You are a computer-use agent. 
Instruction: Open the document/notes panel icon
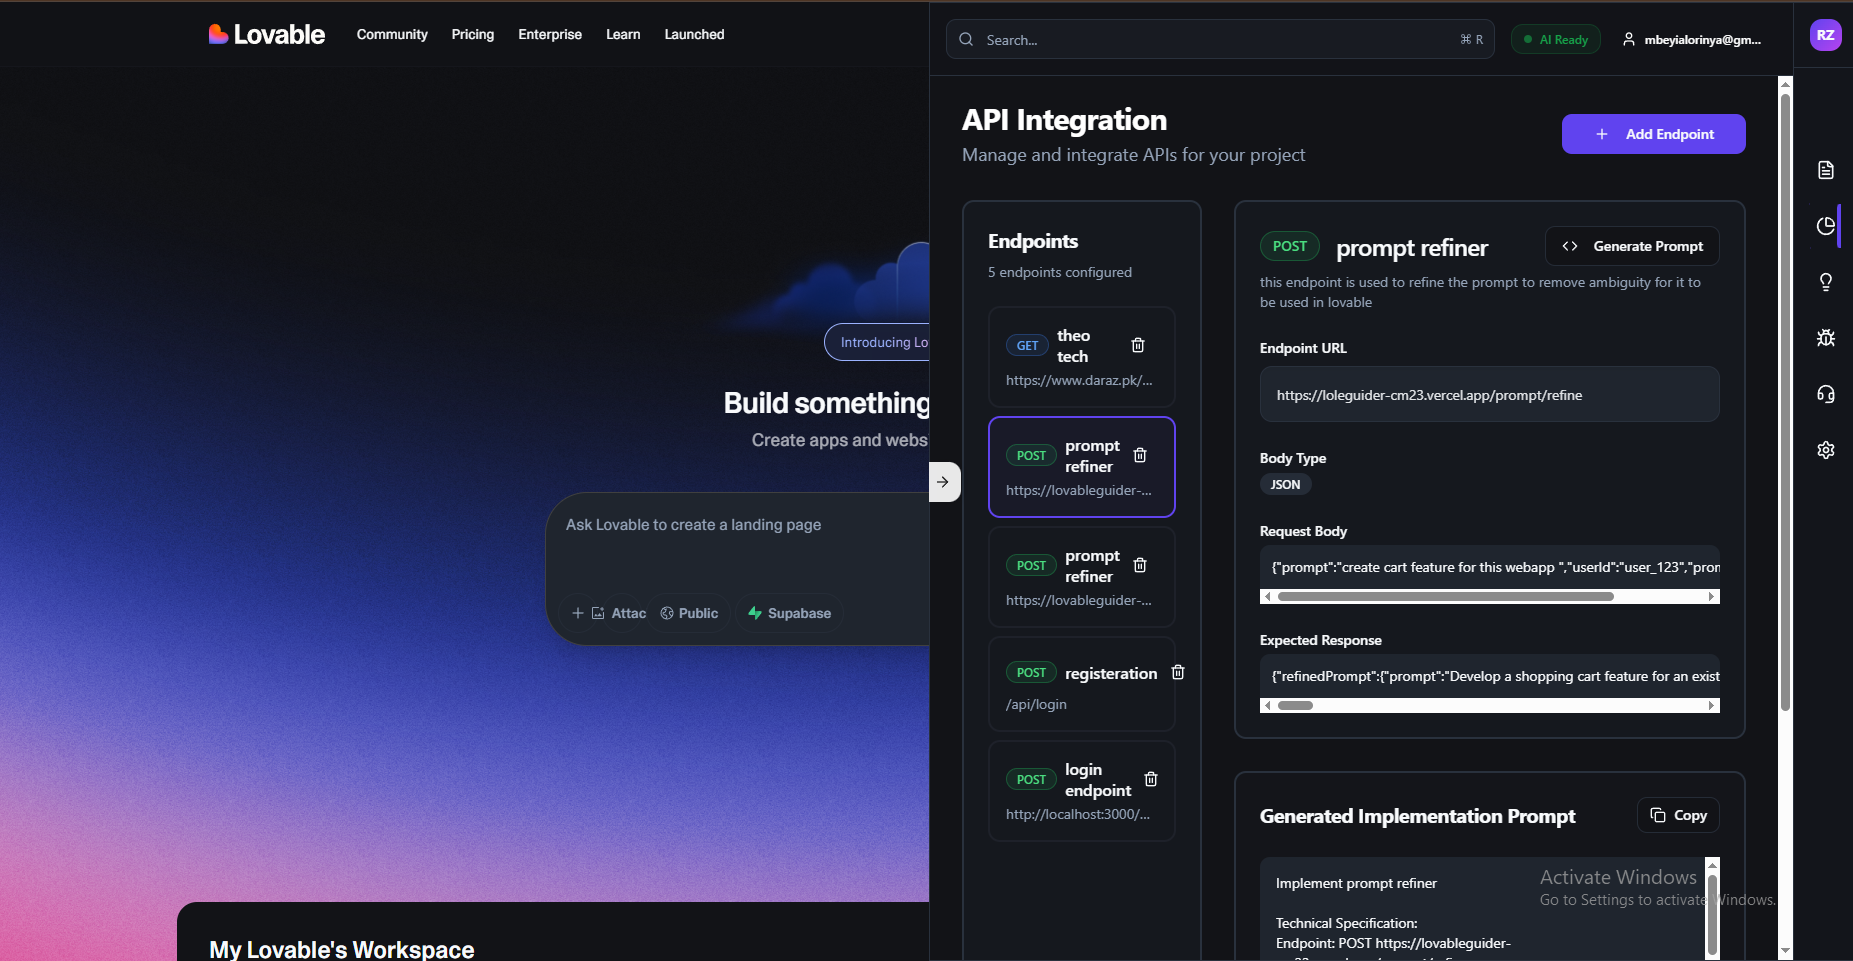(1825, 170)
